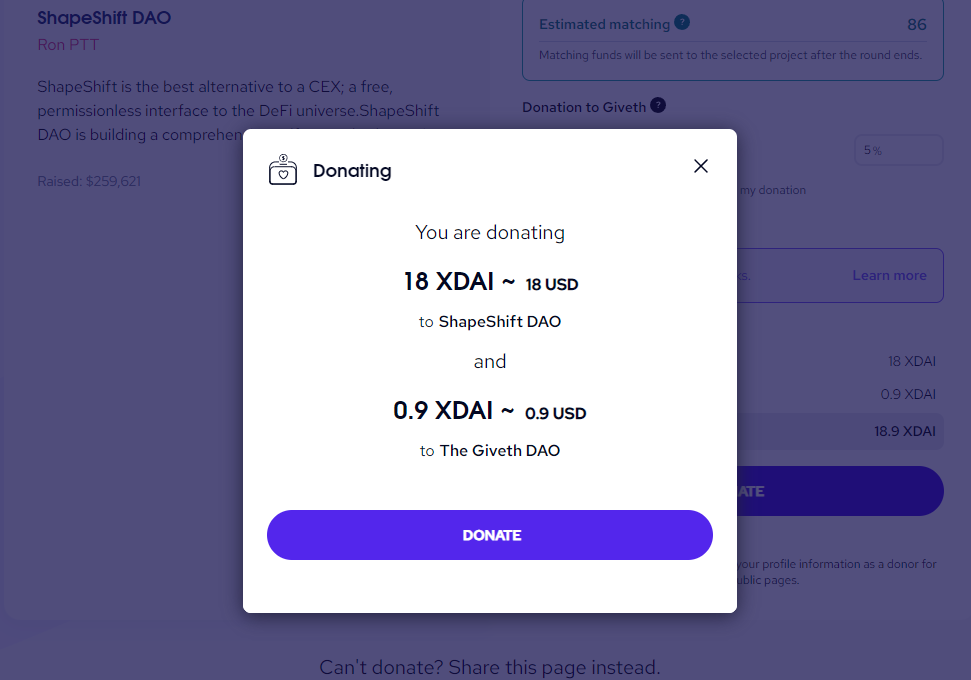Viewport: 971px width, 680px height.
Task: Click The Giveth DAO recipient name
Action: [500, 450]
